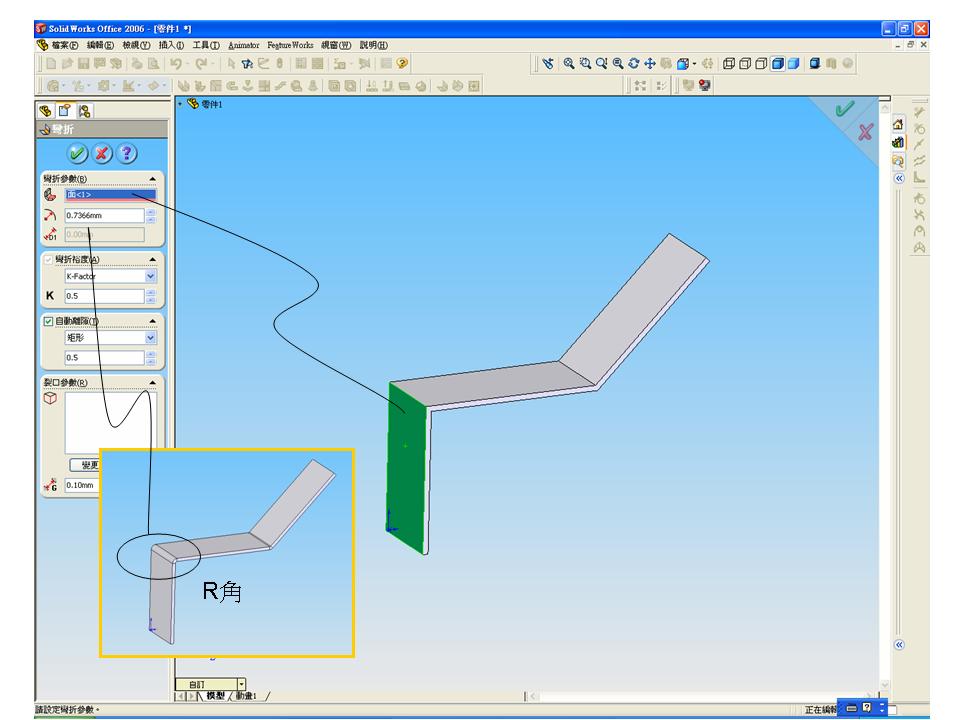This screenshot has width=960, height=720.
Task: Click the relief ratio field showing 0.5
Action: coord(104,358)
